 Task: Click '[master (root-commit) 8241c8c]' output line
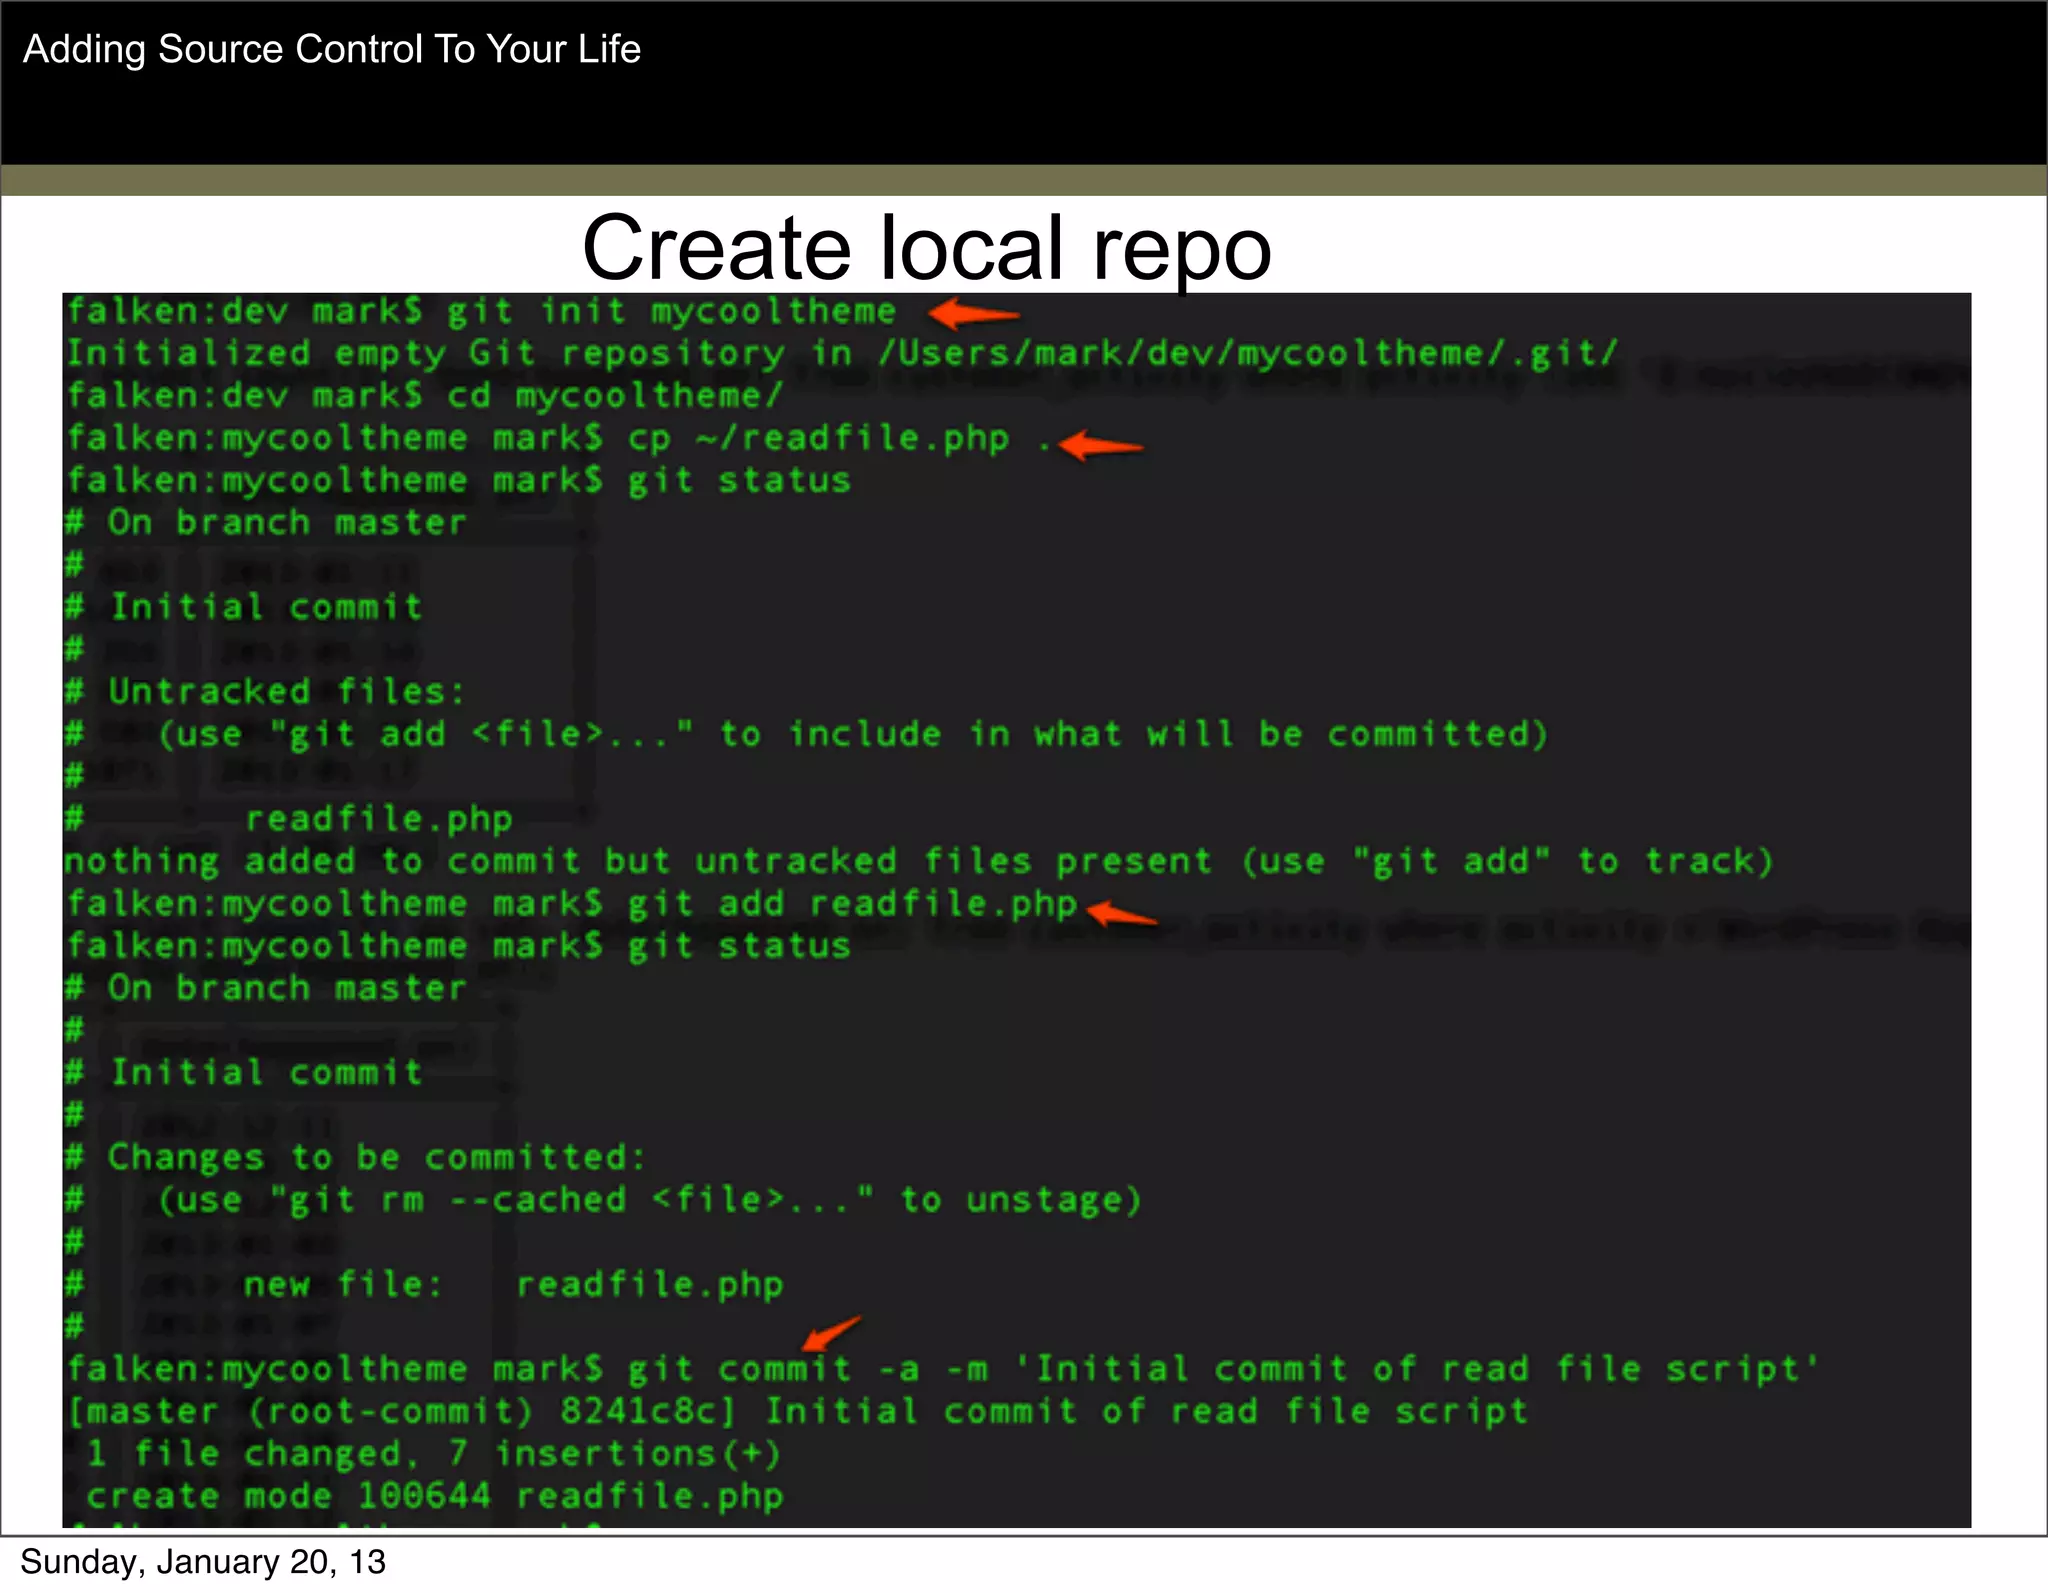pyautogui.click(x=797, y=1411)
